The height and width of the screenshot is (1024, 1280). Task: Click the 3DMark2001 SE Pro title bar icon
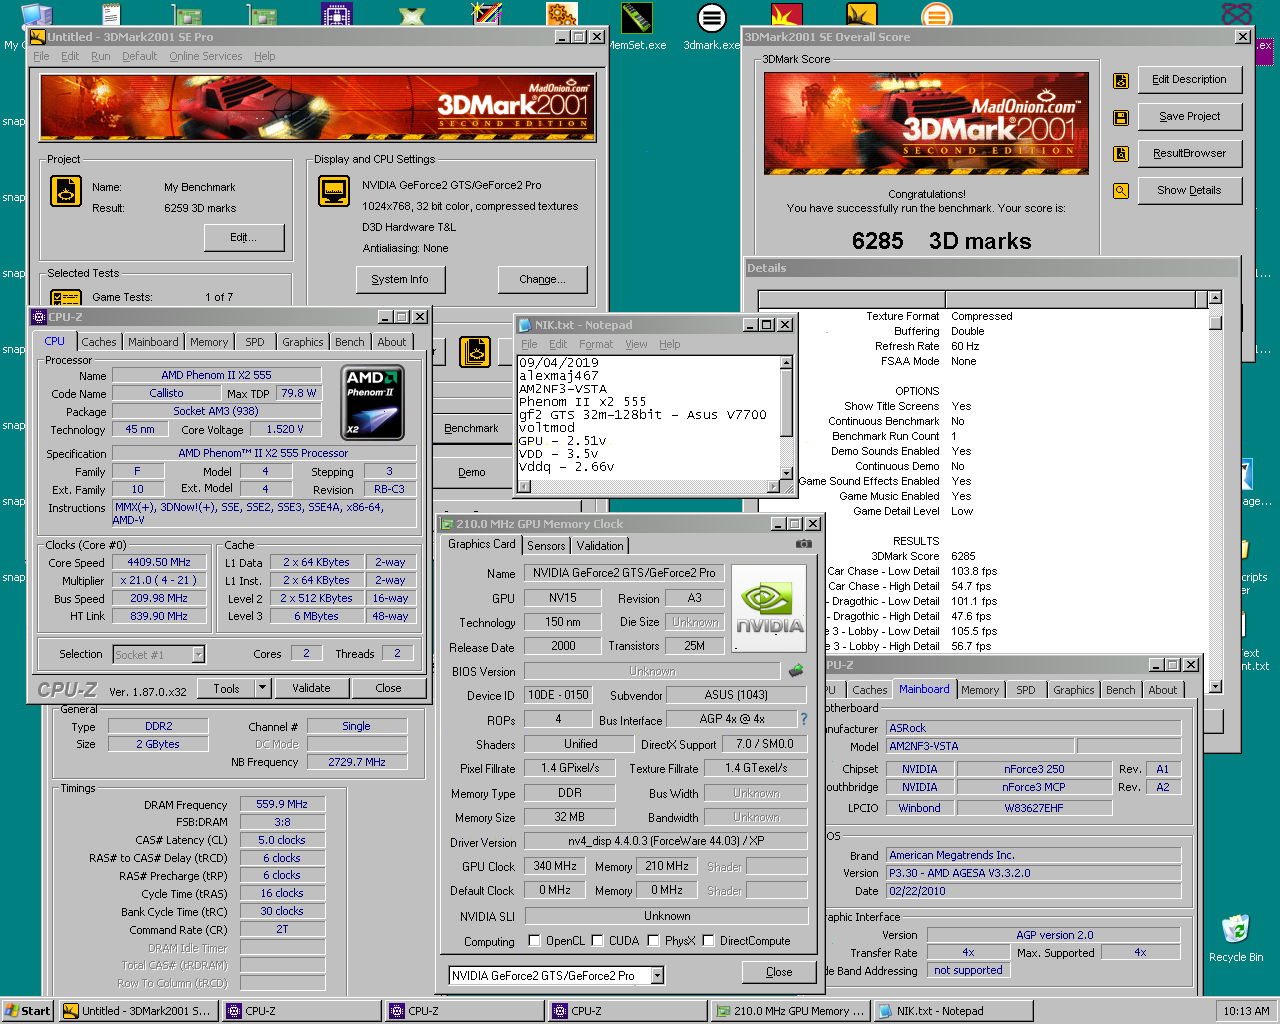[38, 37]
